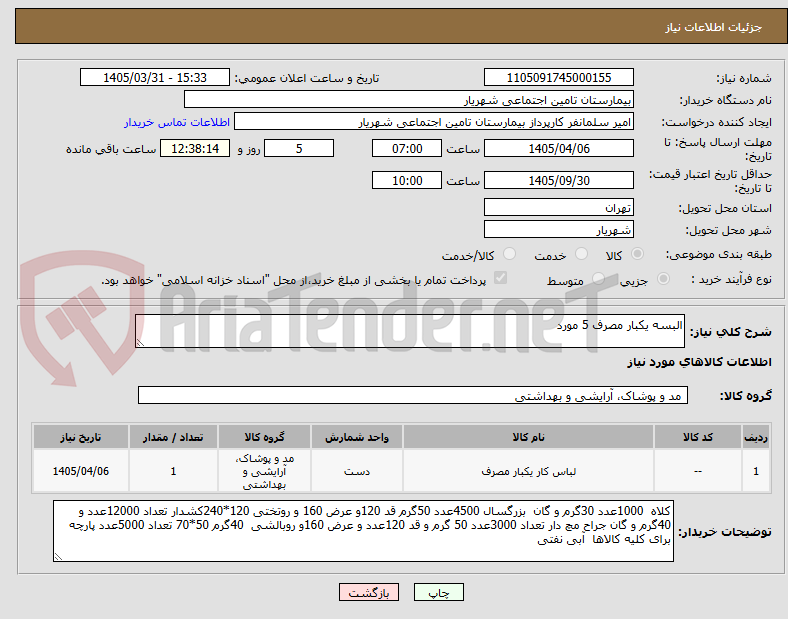This screenshot has height=619, width=788.
Task: Click the delivery province field تهران
Action: pyautogui.click(x=558, y=208)
